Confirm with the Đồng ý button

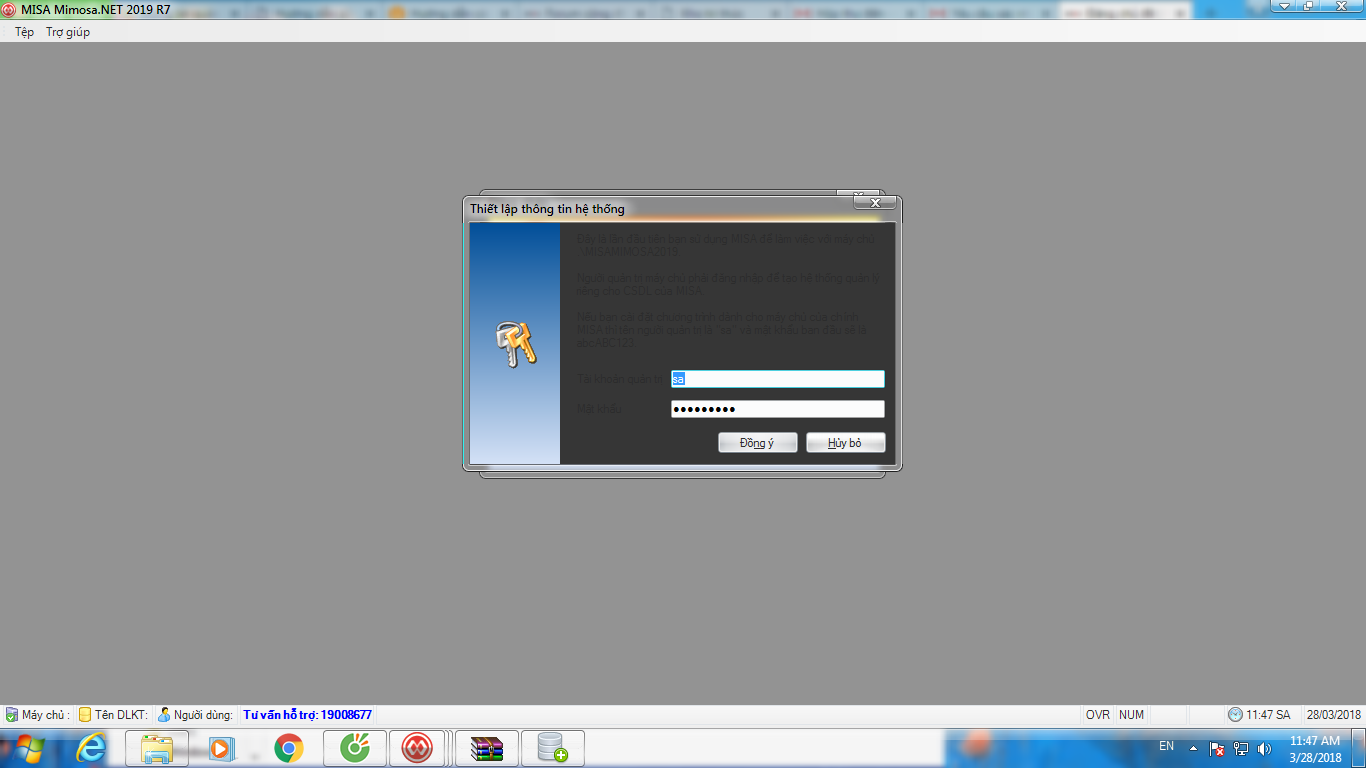(757, 443)
